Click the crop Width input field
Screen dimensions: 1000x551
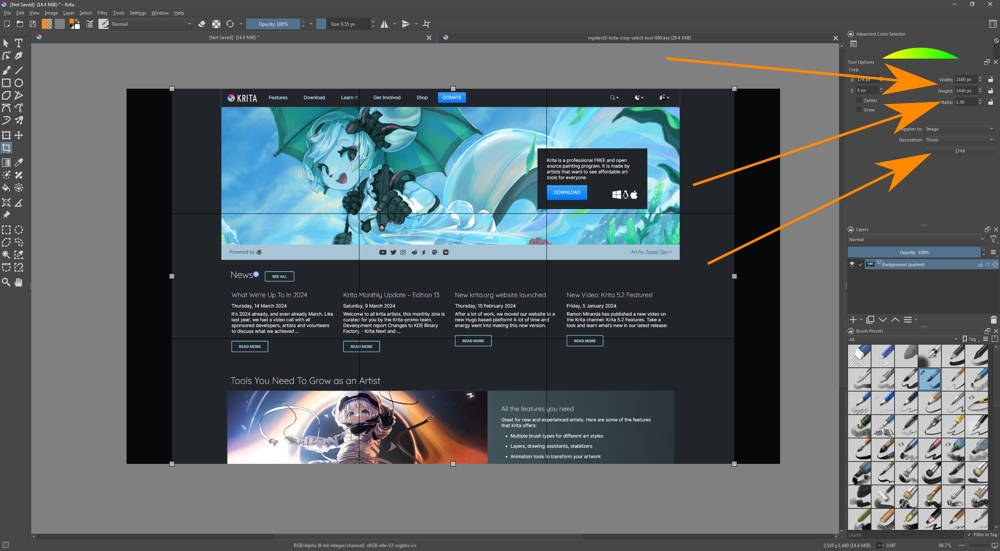point(965,80)
